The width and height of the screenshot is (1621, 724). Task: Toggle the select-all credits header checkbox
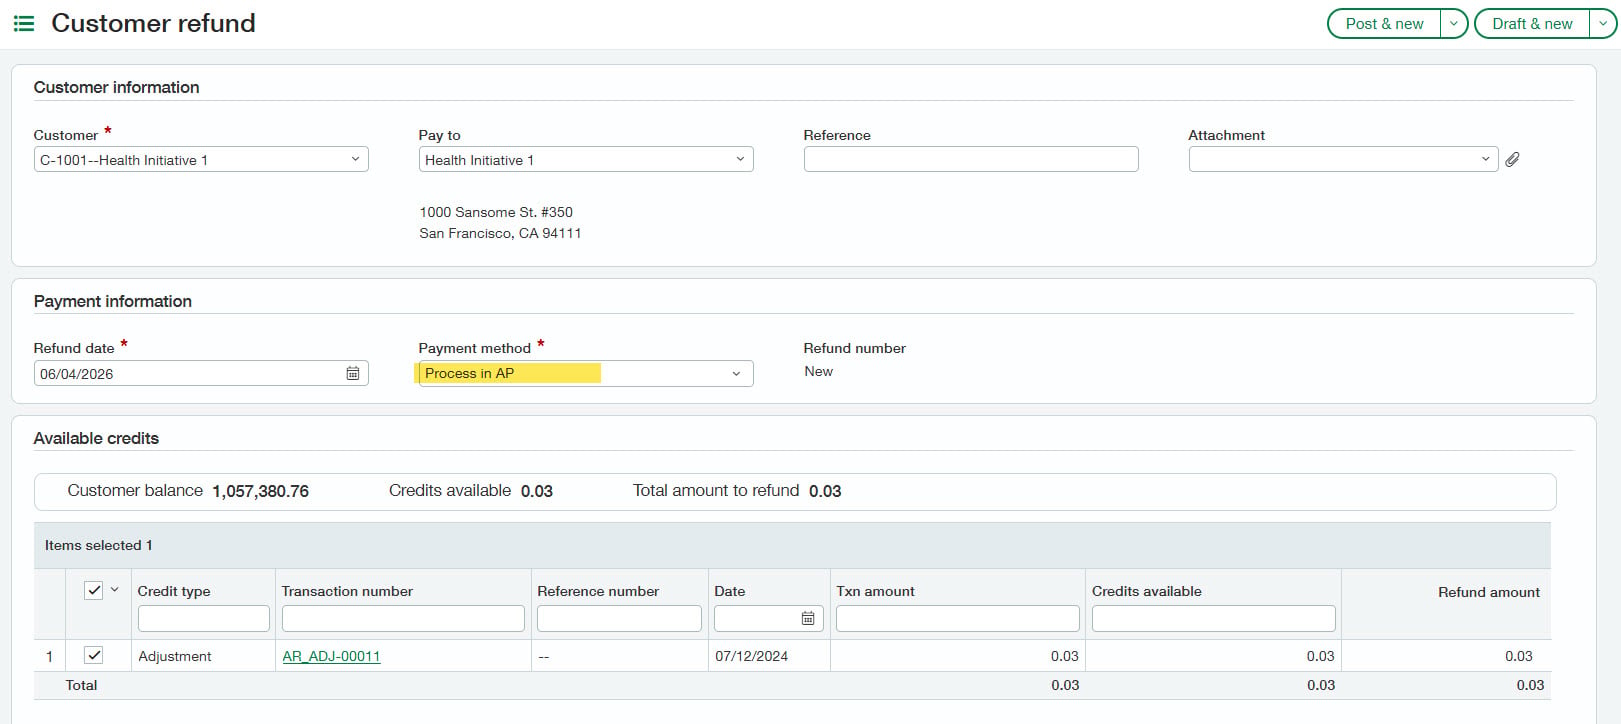click(x=94, y=590)
